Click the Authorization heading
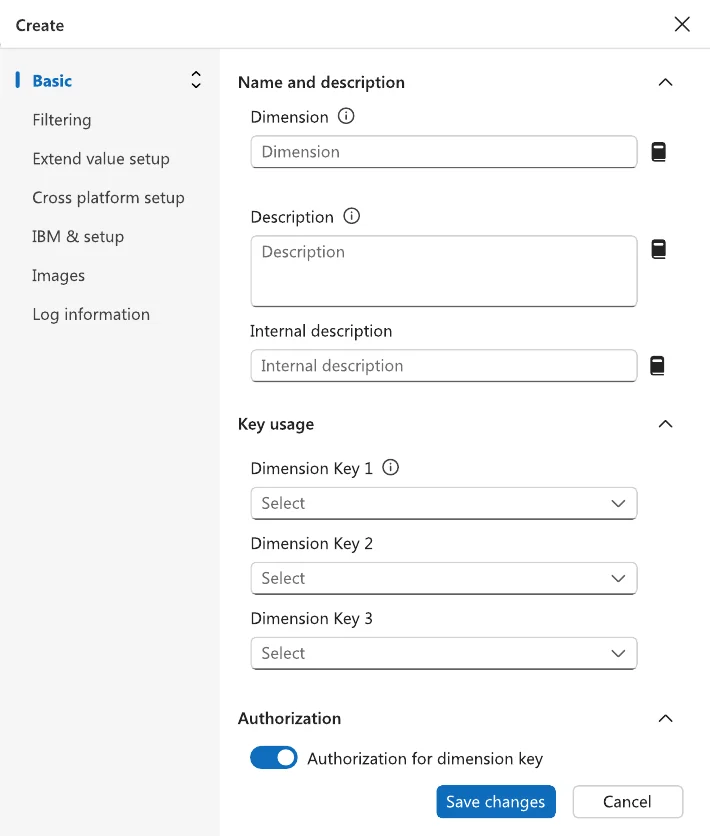The height and width of the screenshot is (836, 710). coord(289,719)
